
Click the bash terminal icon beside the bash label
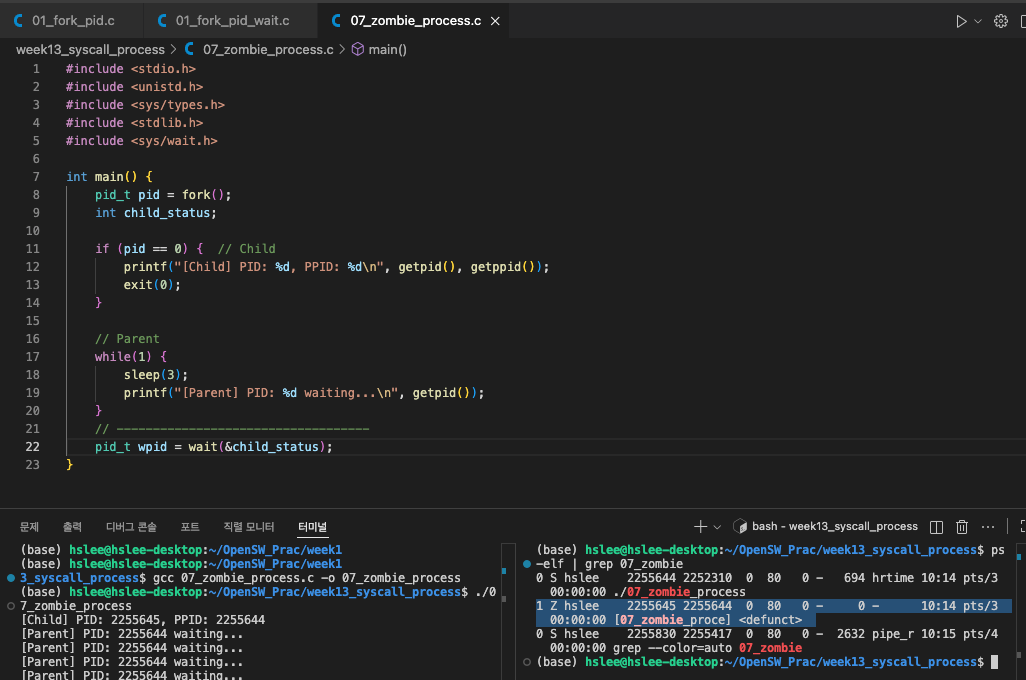[x=740, y=526]
